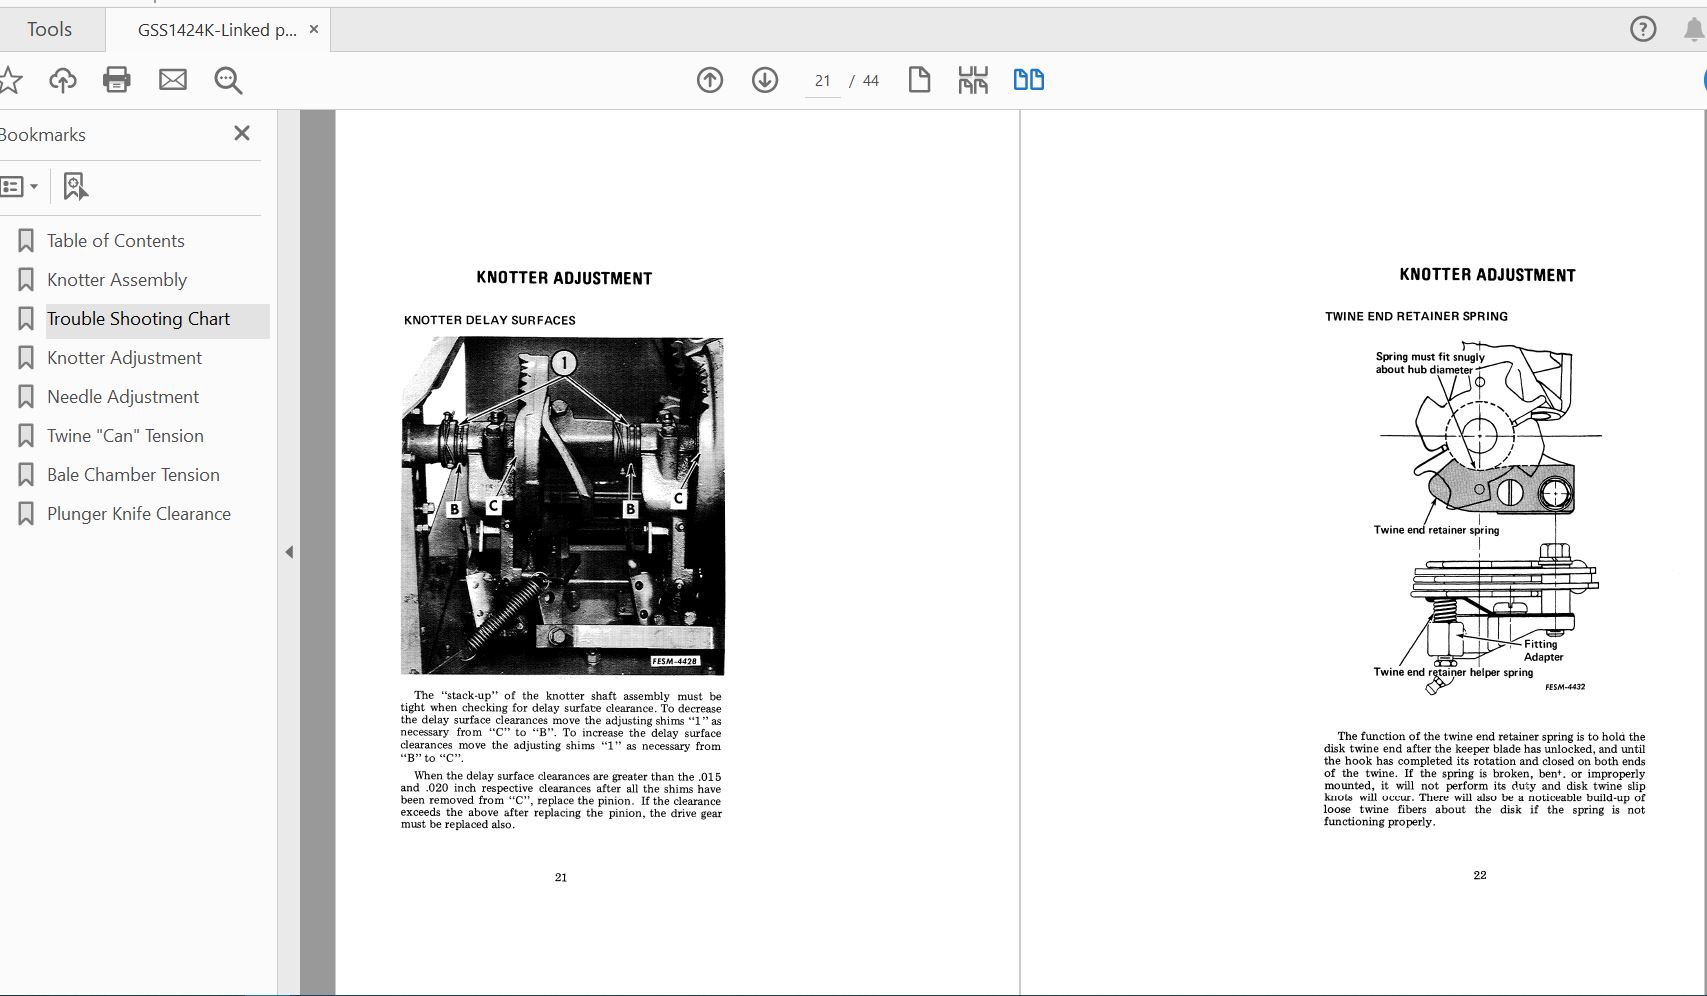Close the Bookmarks panel
The height and width of the screenshot is (996, 1707).
coord(242,134)
